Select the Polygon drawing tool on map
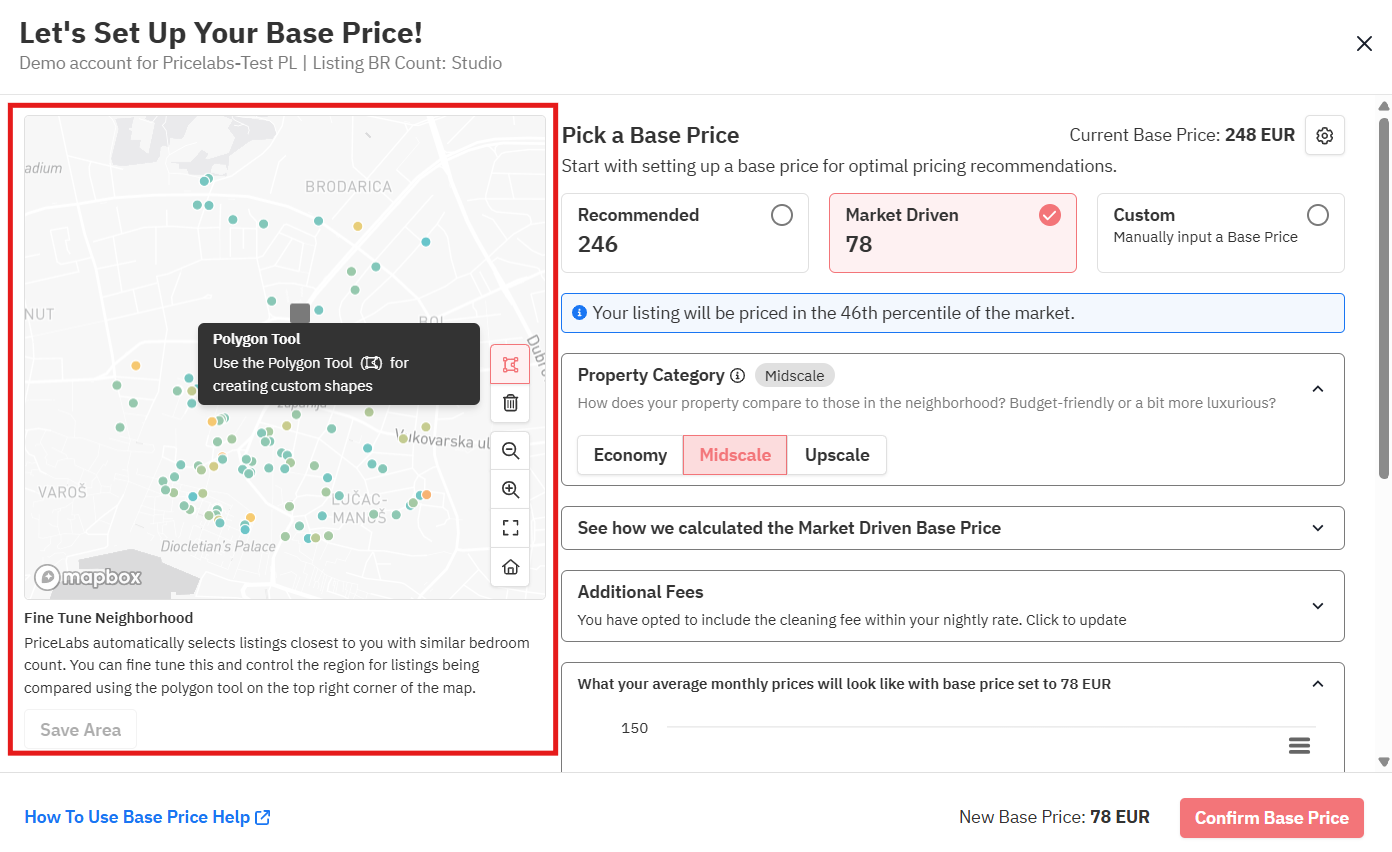Screen dimensions: 1392x852 (510, 364)
